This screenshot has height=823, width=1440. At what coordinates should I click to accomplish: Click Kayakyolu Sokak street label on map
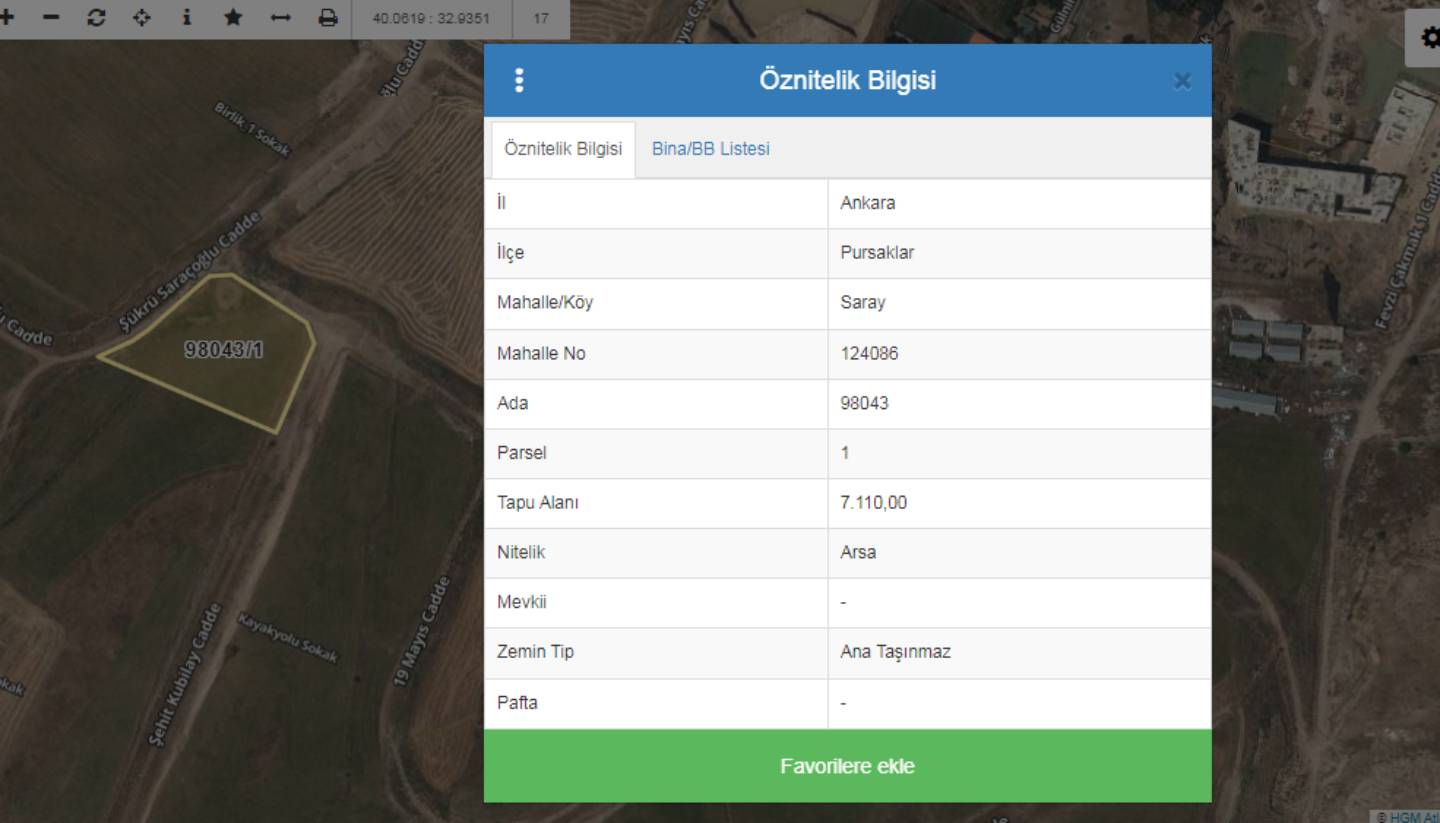click(x=288, y=639)
